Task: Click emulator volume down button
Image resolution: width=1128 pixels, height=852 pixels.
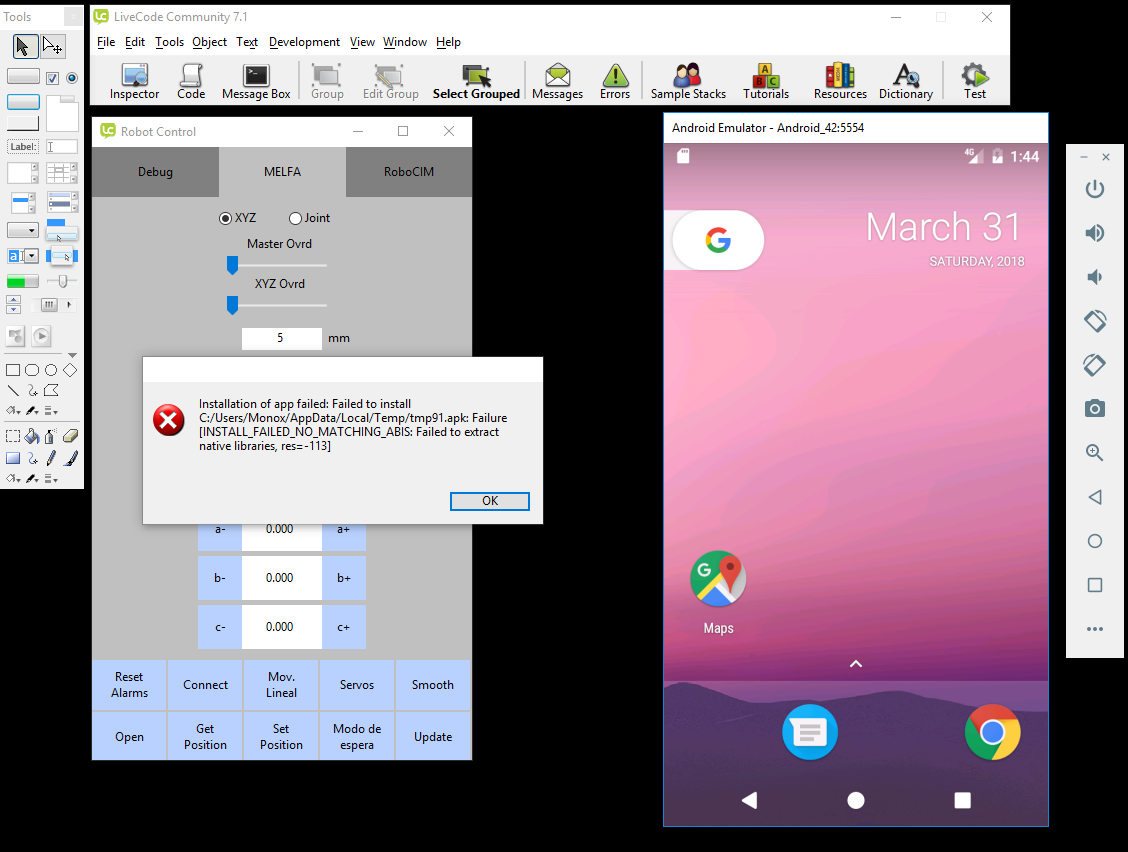Action: pyautogui.click(x=1095, y=277)
